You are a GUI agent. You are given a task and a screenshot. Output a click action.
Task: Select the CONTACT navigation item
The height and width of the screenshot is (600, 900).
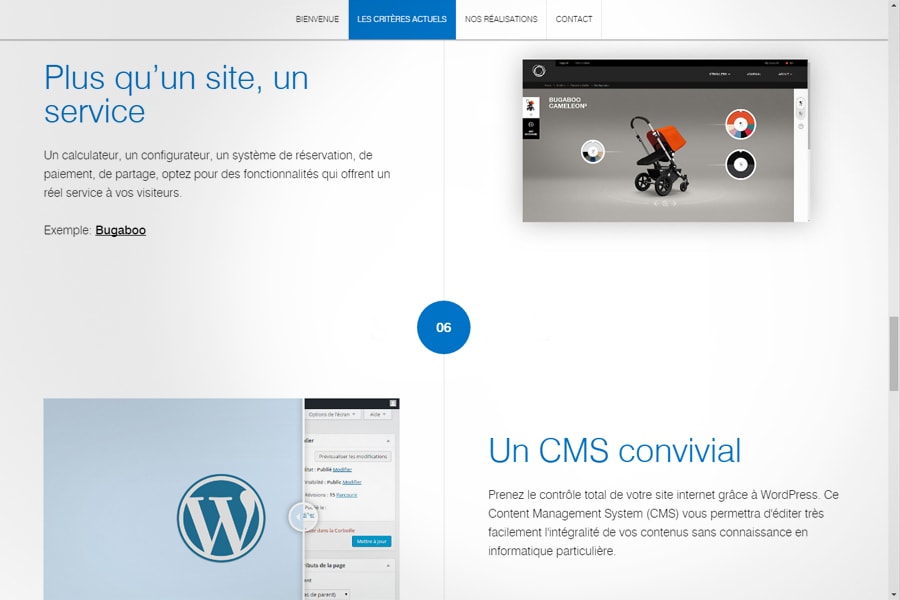(573, 18)
